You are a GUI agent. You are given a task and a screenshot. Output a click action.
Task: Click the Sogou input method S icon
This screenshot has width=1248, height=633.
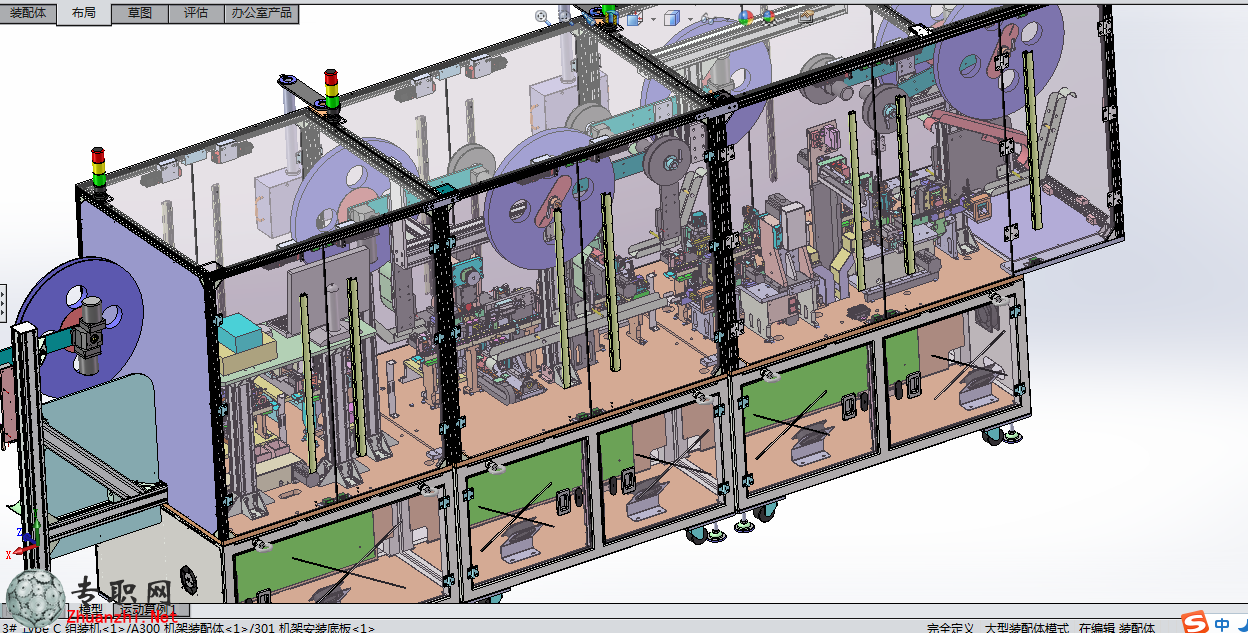(1196, 622)
